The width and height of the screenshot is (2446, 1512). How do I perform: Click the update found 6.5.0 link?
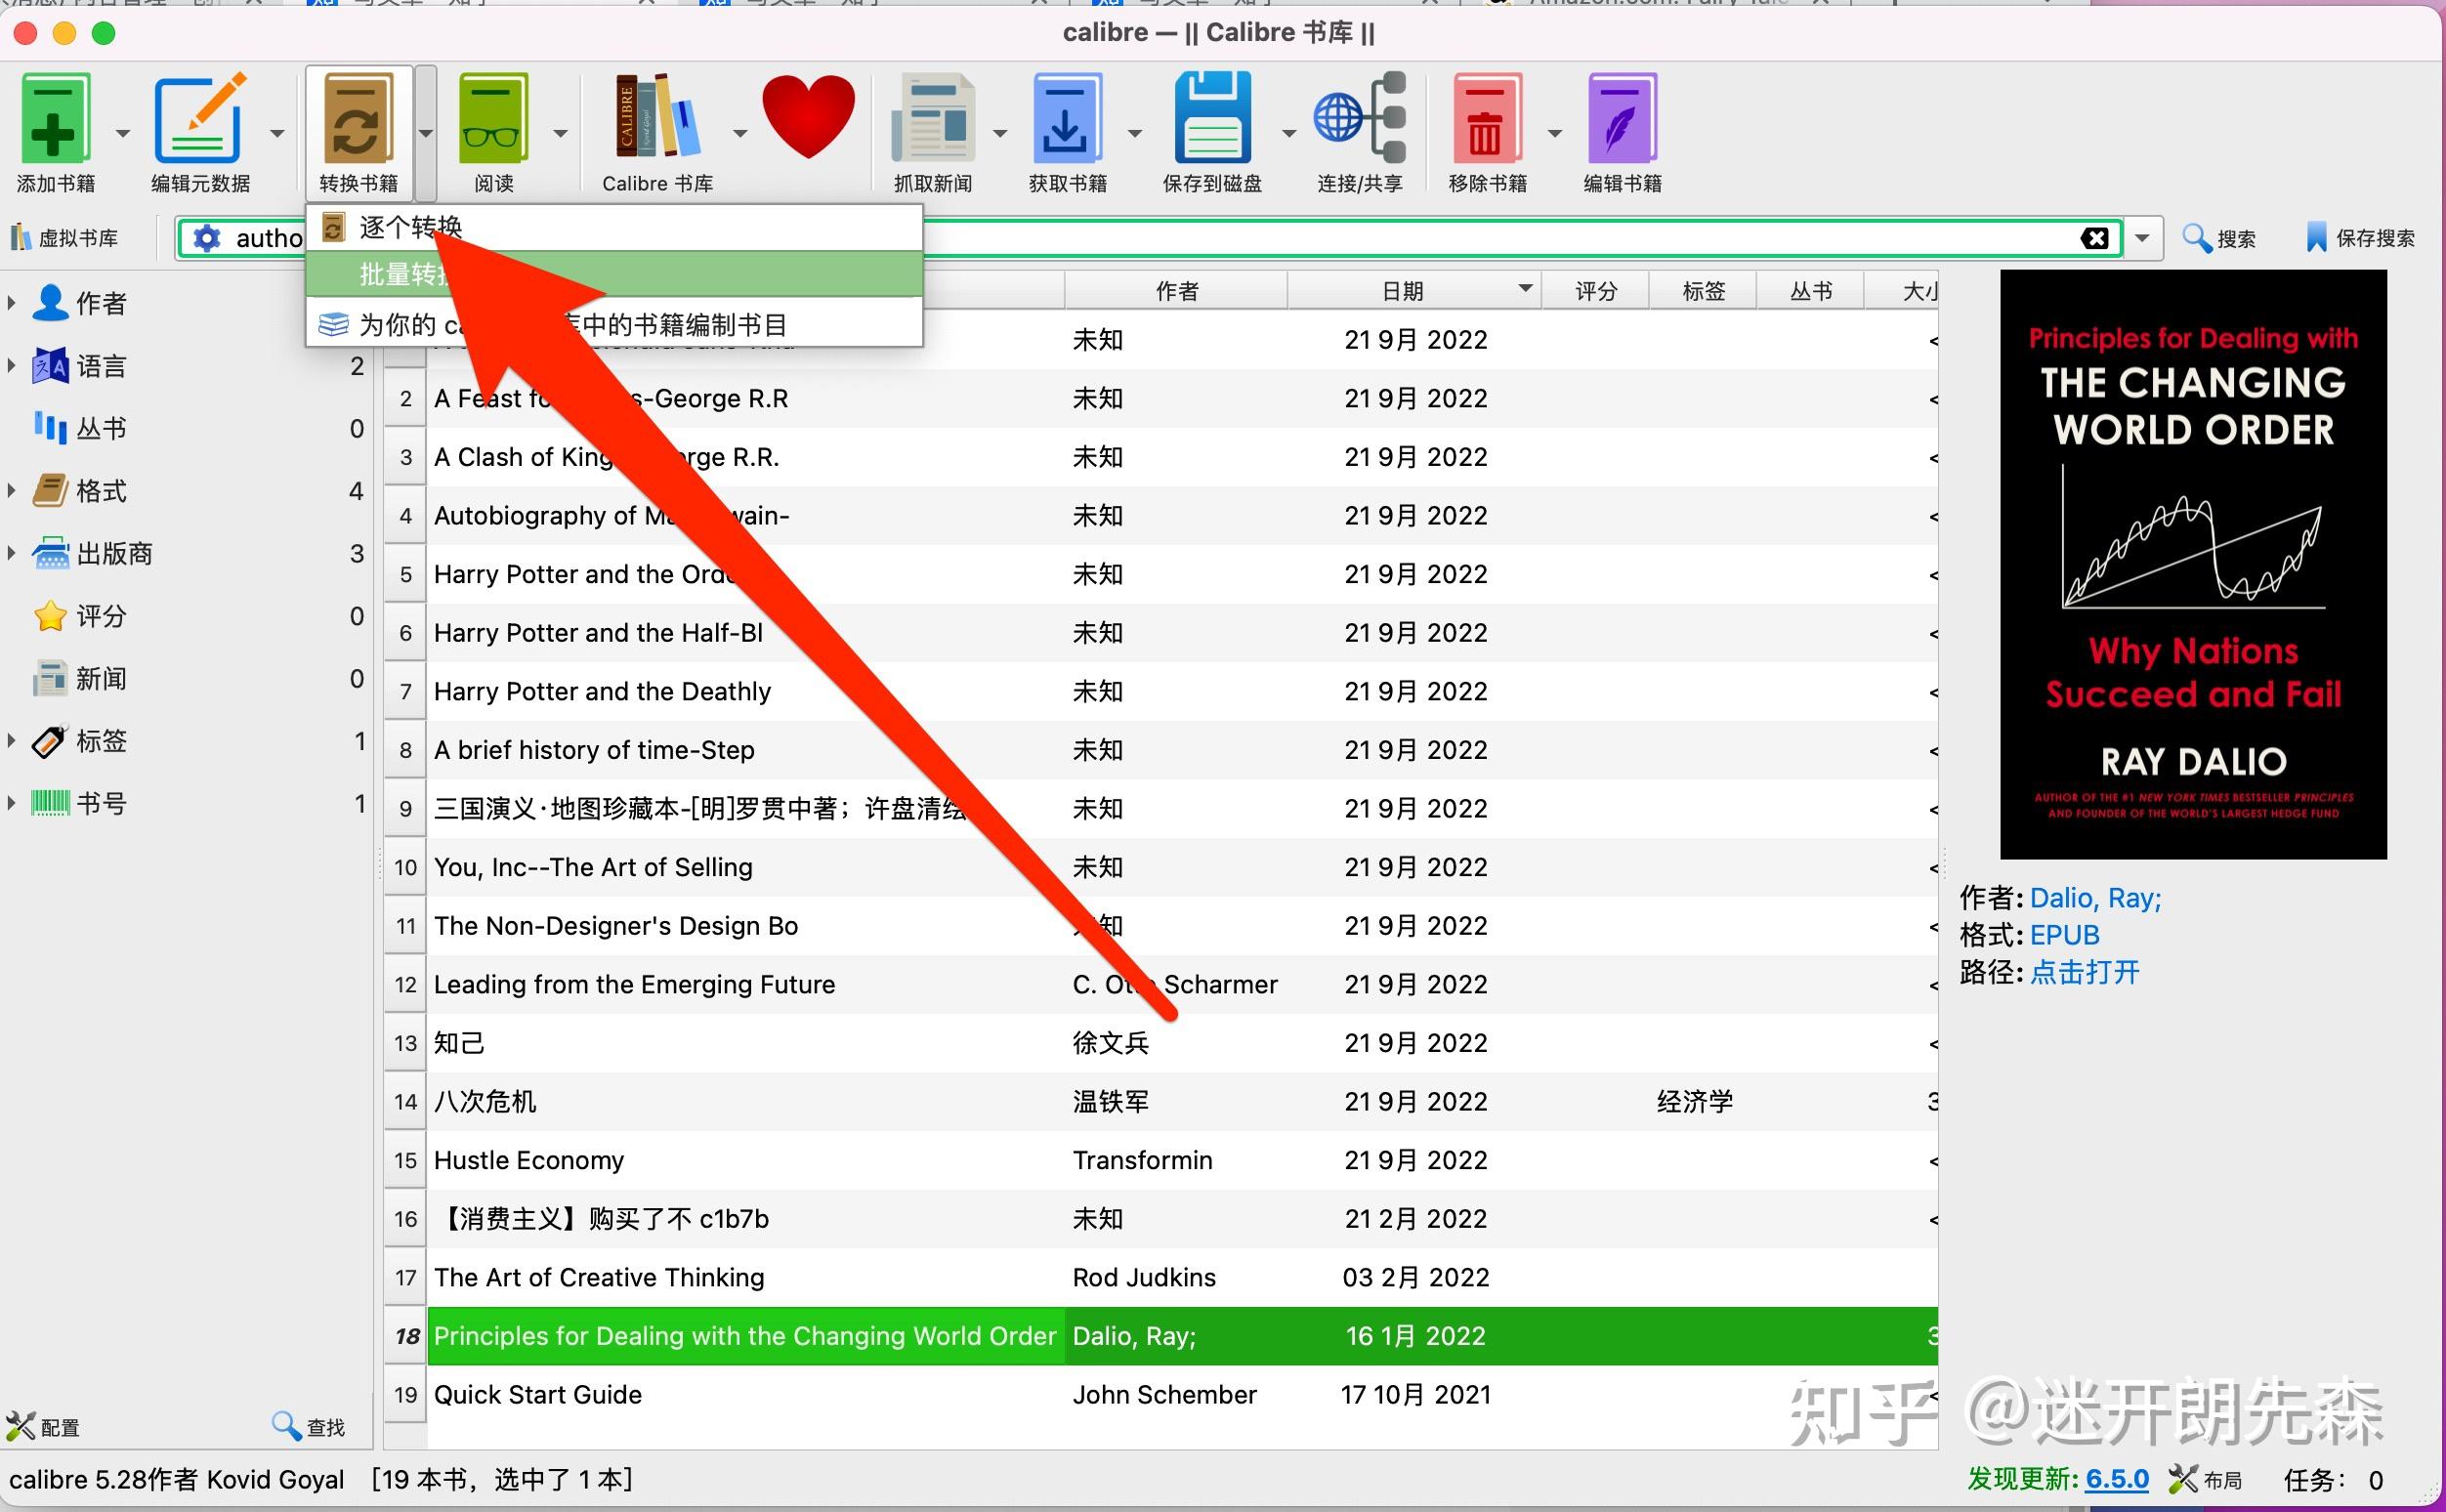click(x=2117, y=1479)
